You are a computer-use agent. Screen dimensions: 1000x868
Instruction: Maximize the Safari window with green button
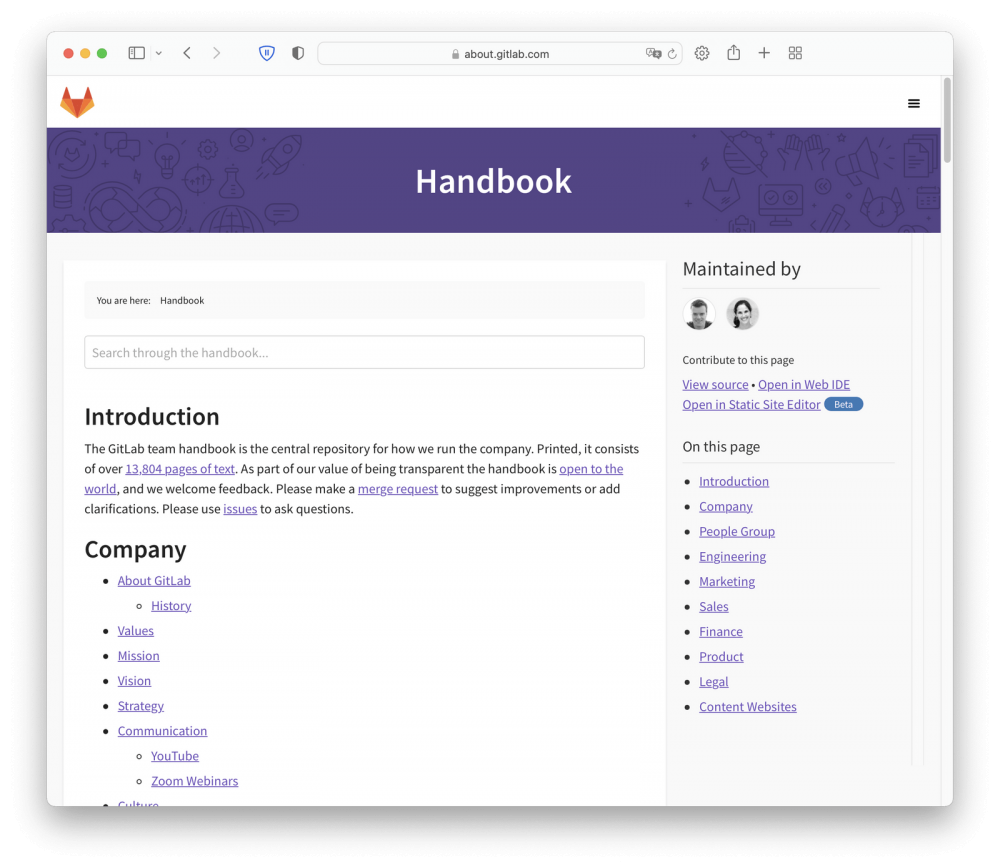101,54
